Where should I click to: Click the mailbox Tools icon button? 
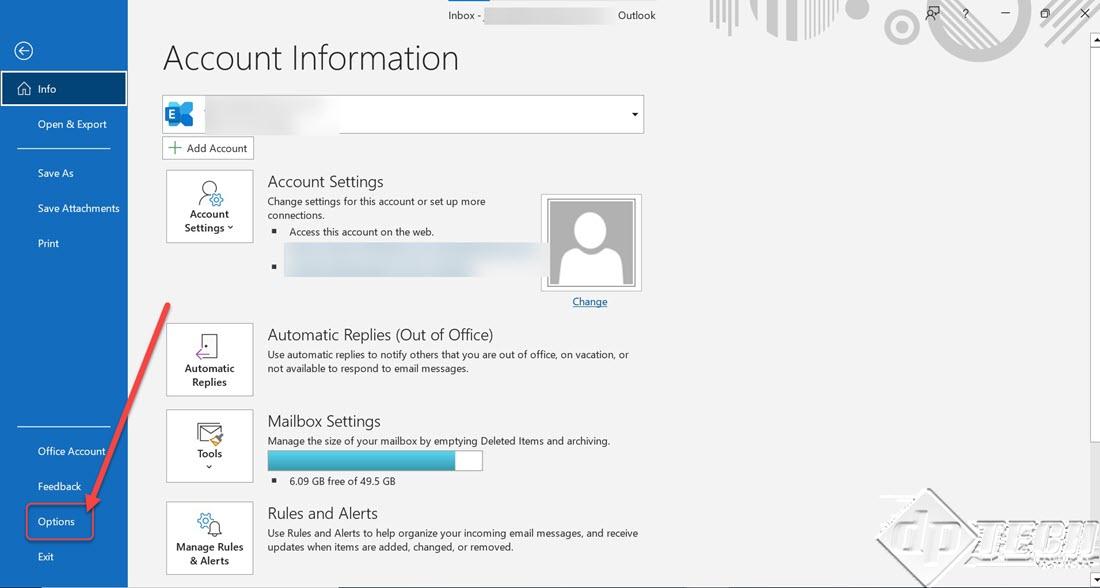click(209, 446)
